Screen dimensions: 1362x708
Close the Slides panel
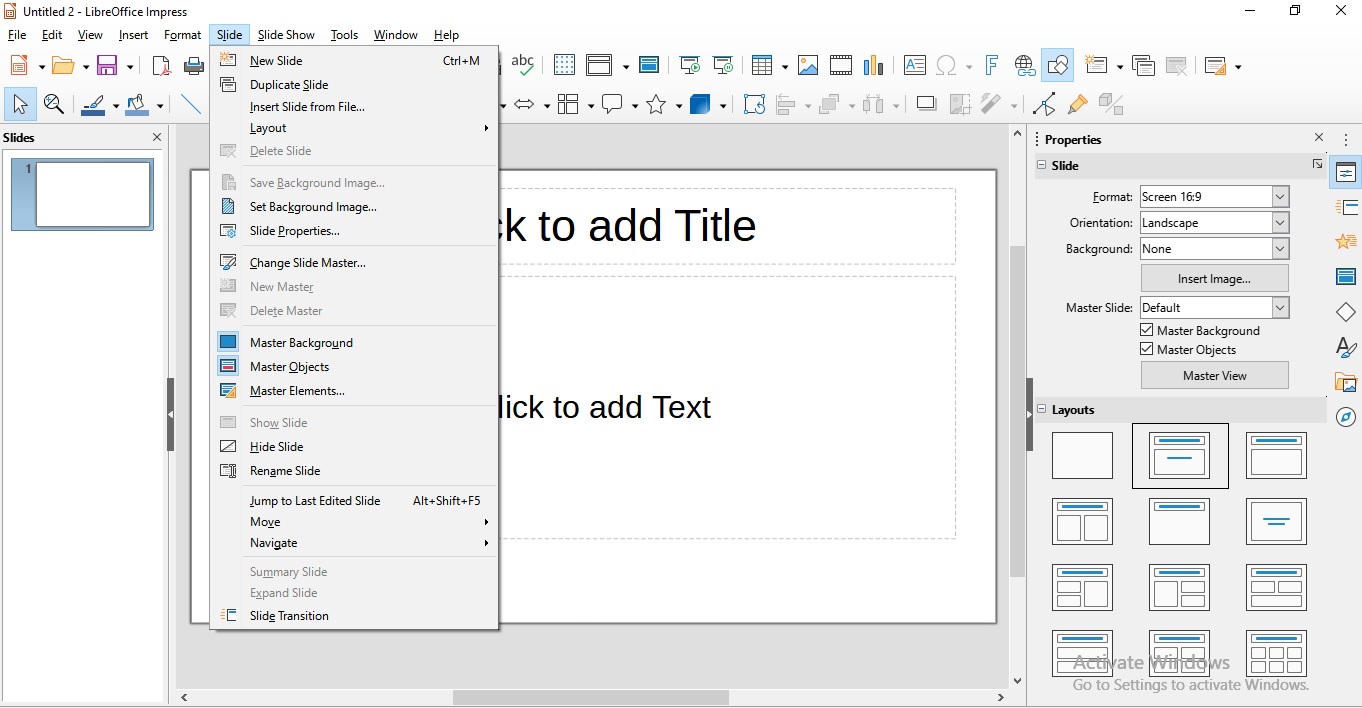(x=157, y=137)
